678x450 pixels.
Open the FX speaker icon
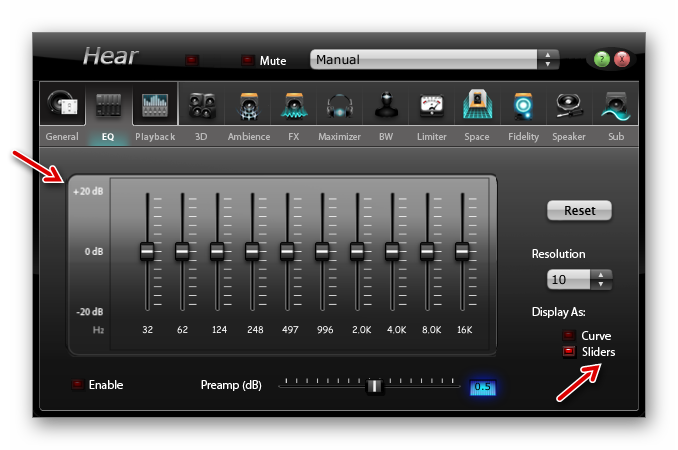(x=294, y=105)
